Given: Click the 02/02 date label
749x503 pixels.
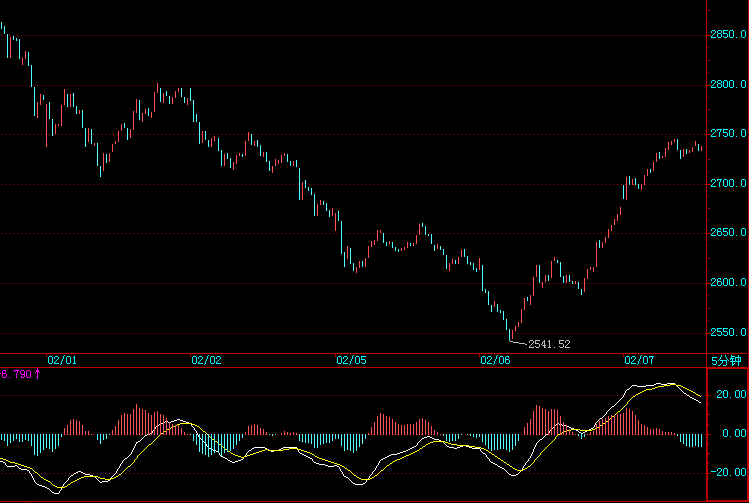Looking at the screenshot, I should [x=206, y=359].
